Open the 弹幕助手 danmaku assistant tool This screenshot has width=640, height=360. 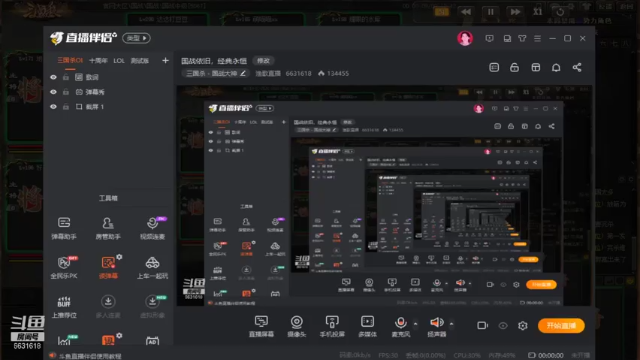(x=64, y=228)
